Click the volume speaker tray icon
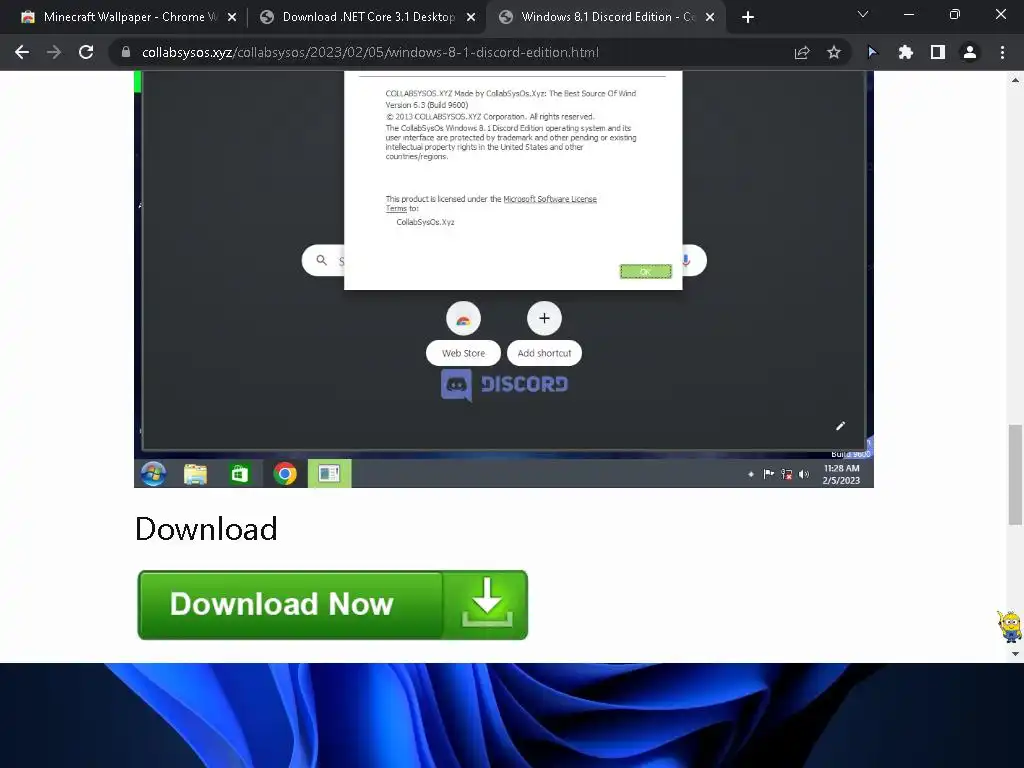The height and width of the screenshot is (768, 1024). click(x=803, y=474)
